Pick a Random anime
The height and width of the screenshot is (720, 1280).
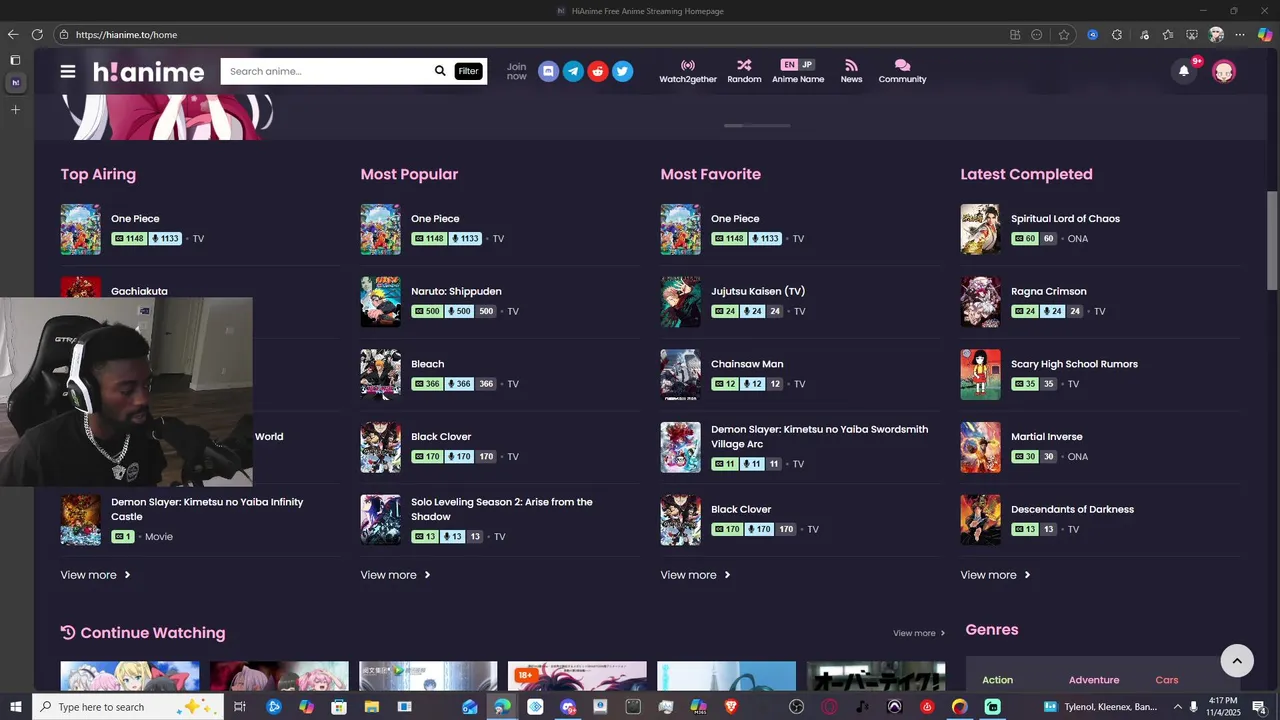[x=744, y=71]
